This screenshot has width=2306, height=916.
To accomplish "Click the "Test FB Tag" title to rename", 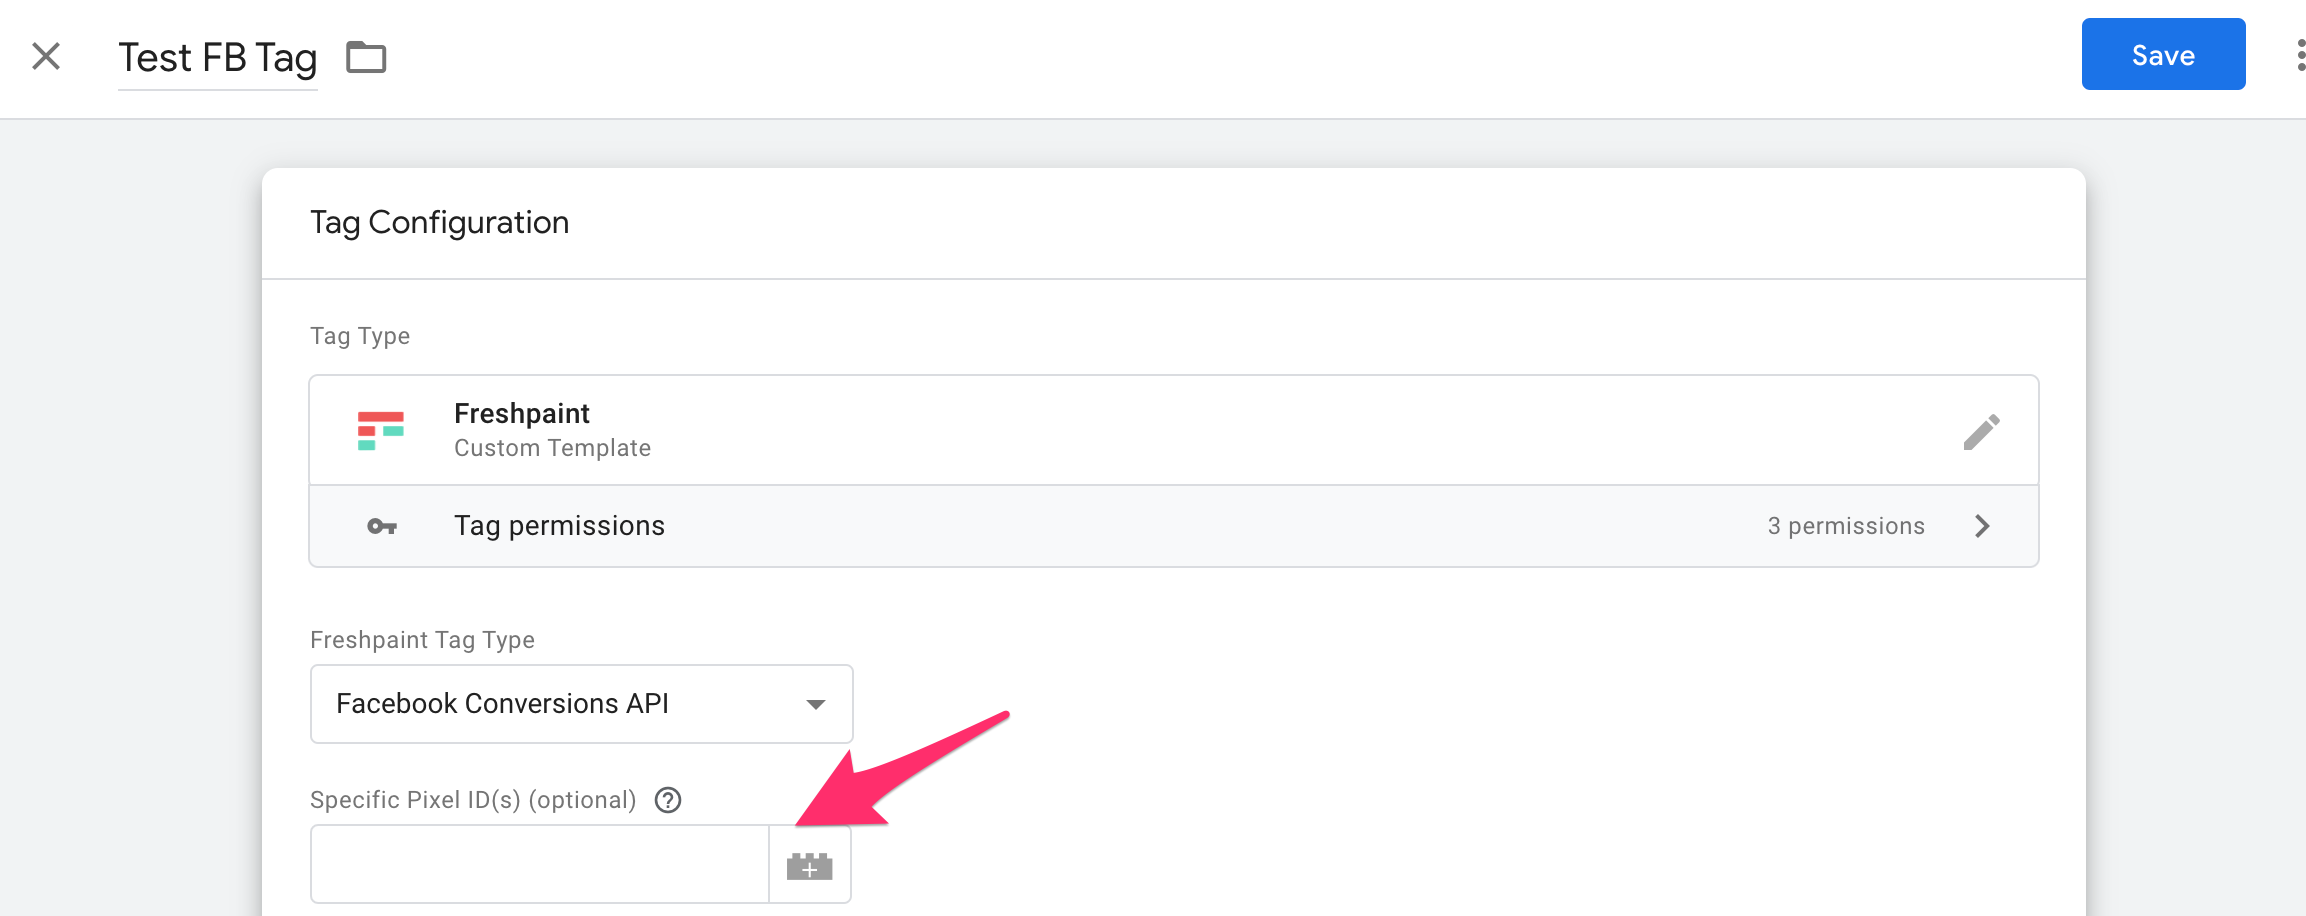I will point(217,58).
